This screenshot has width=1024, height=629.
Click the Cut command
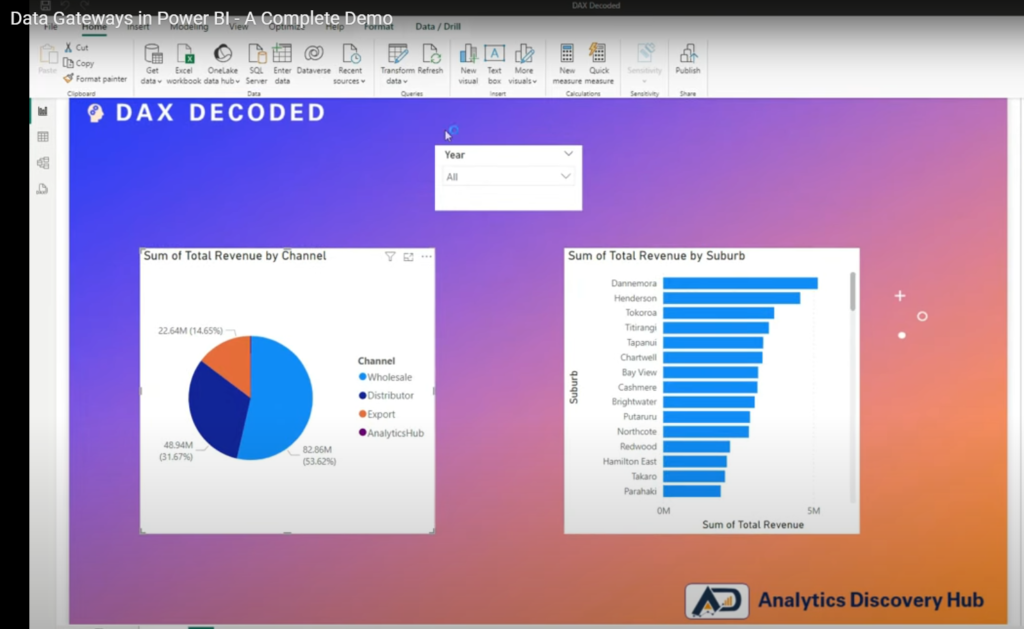76,48
